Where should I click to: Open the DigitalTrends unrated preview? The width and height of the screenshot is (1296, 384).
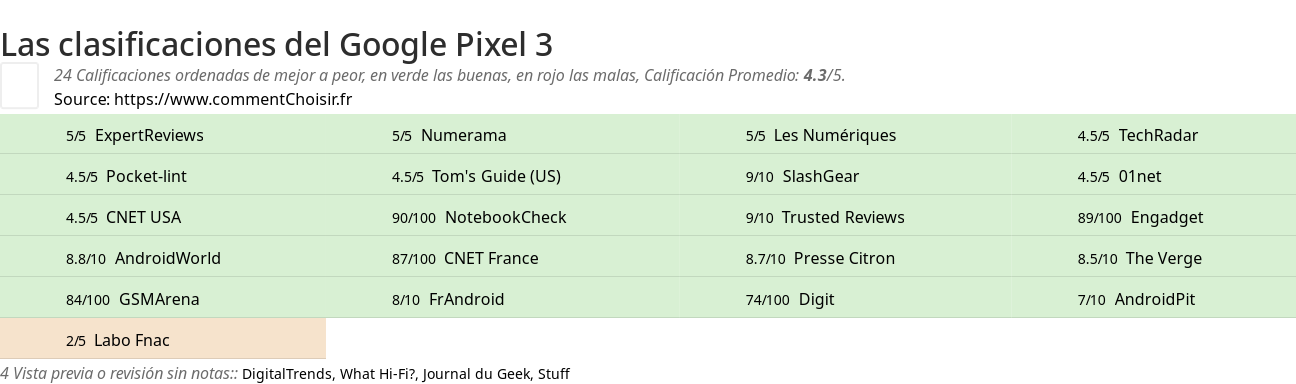coord(287,374)
